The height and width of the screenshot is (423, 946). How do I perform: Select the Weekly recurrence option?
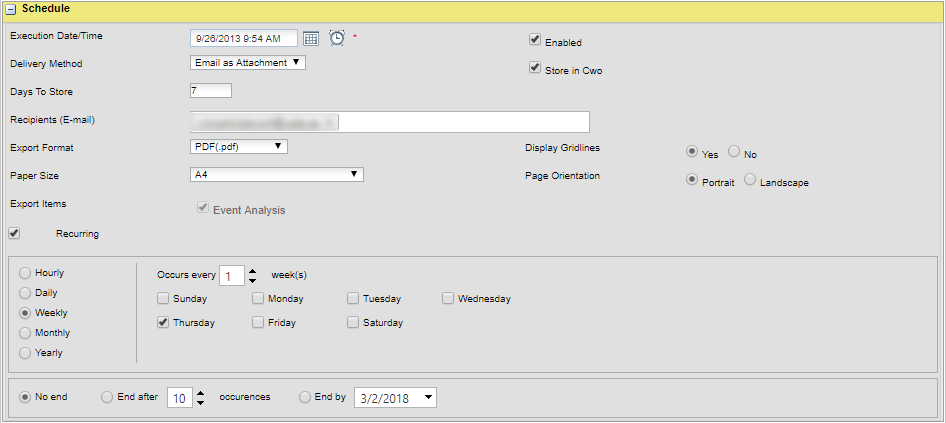pyautogui.click(x=25, y=313)
